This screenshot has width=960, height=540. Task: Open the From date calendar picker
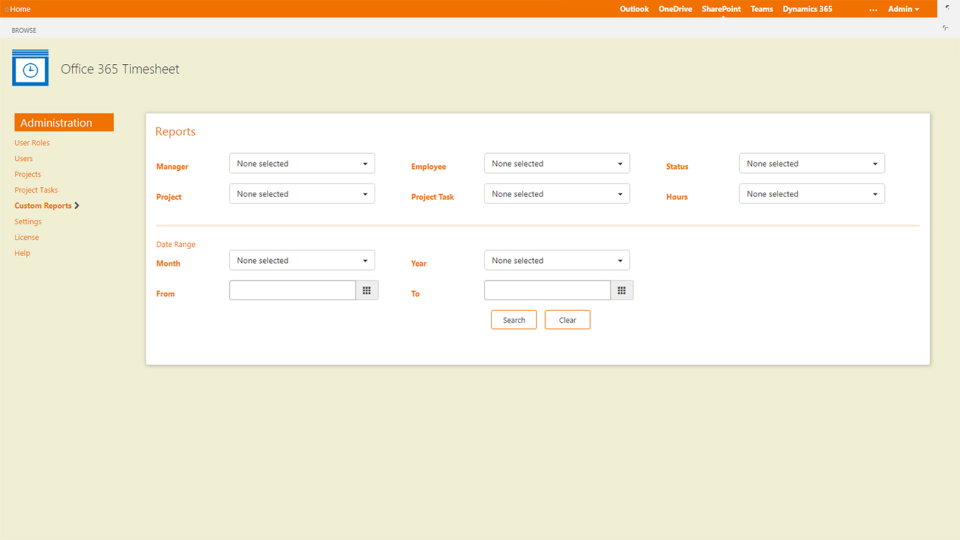pyautogui.click(x=367, y=290)
